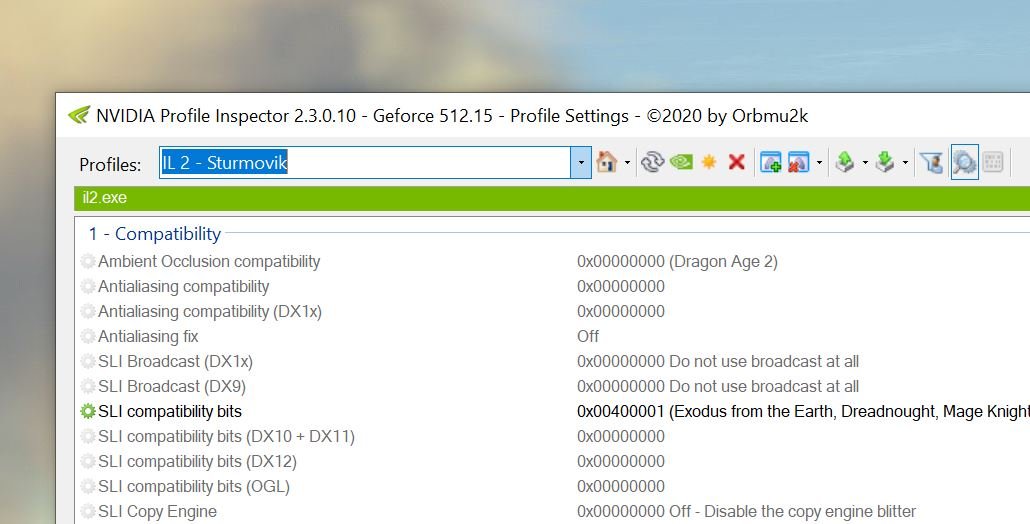Refresh the current profile settings
The width and height of the screenshot is (1030, 524).
coord(652,162)
